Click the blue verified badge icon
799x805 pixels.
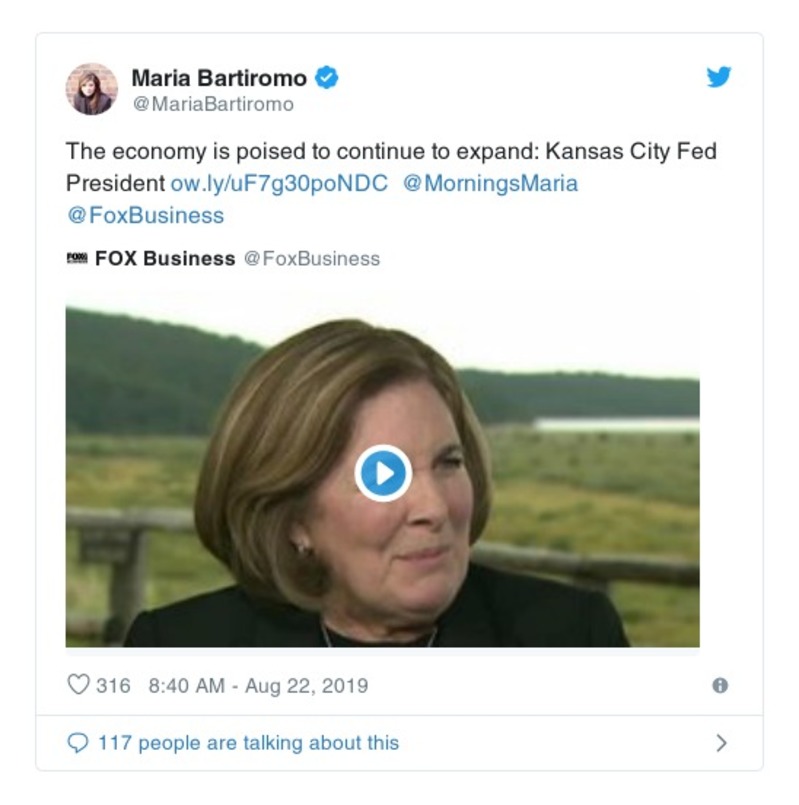[327, 78]
